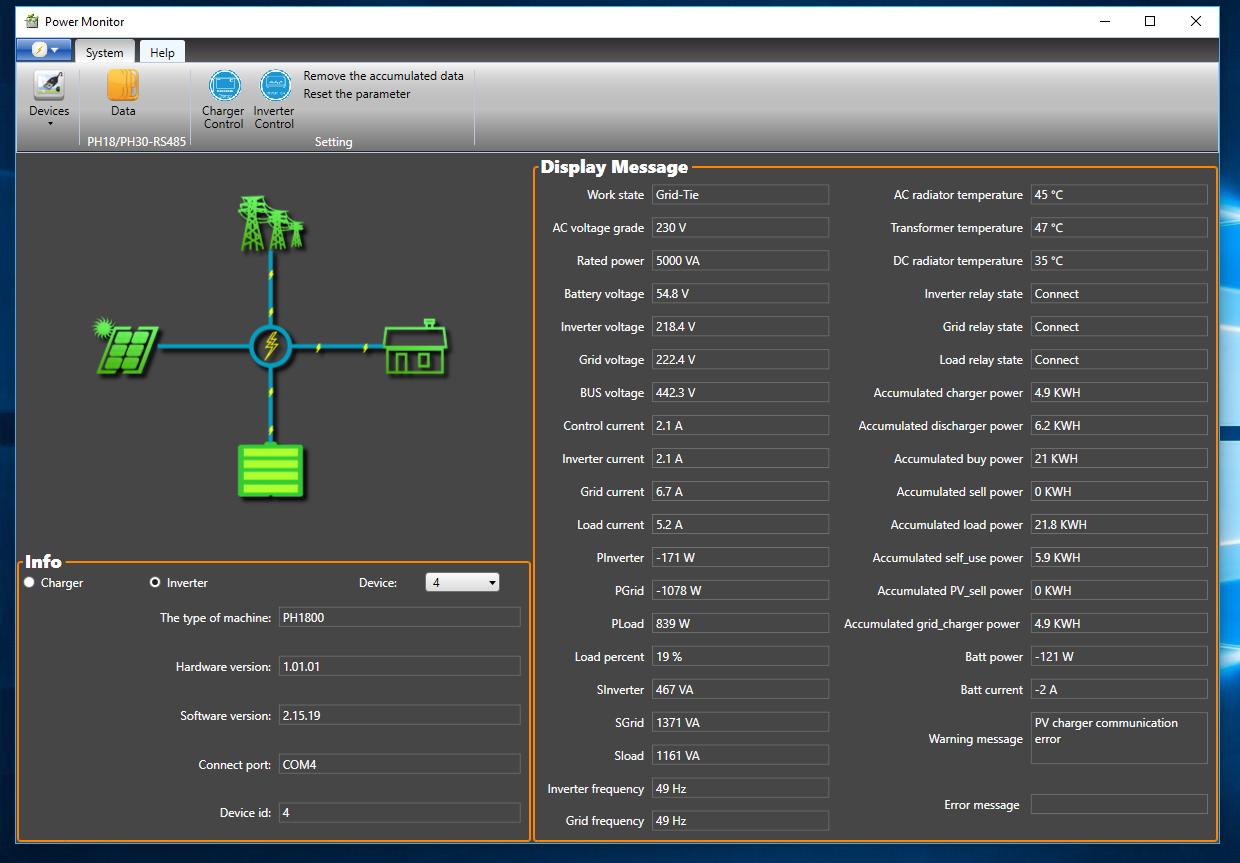1240x863 pixels.
Task: Expand the Devices menu arrow
Action: click(x=48, y=121)
